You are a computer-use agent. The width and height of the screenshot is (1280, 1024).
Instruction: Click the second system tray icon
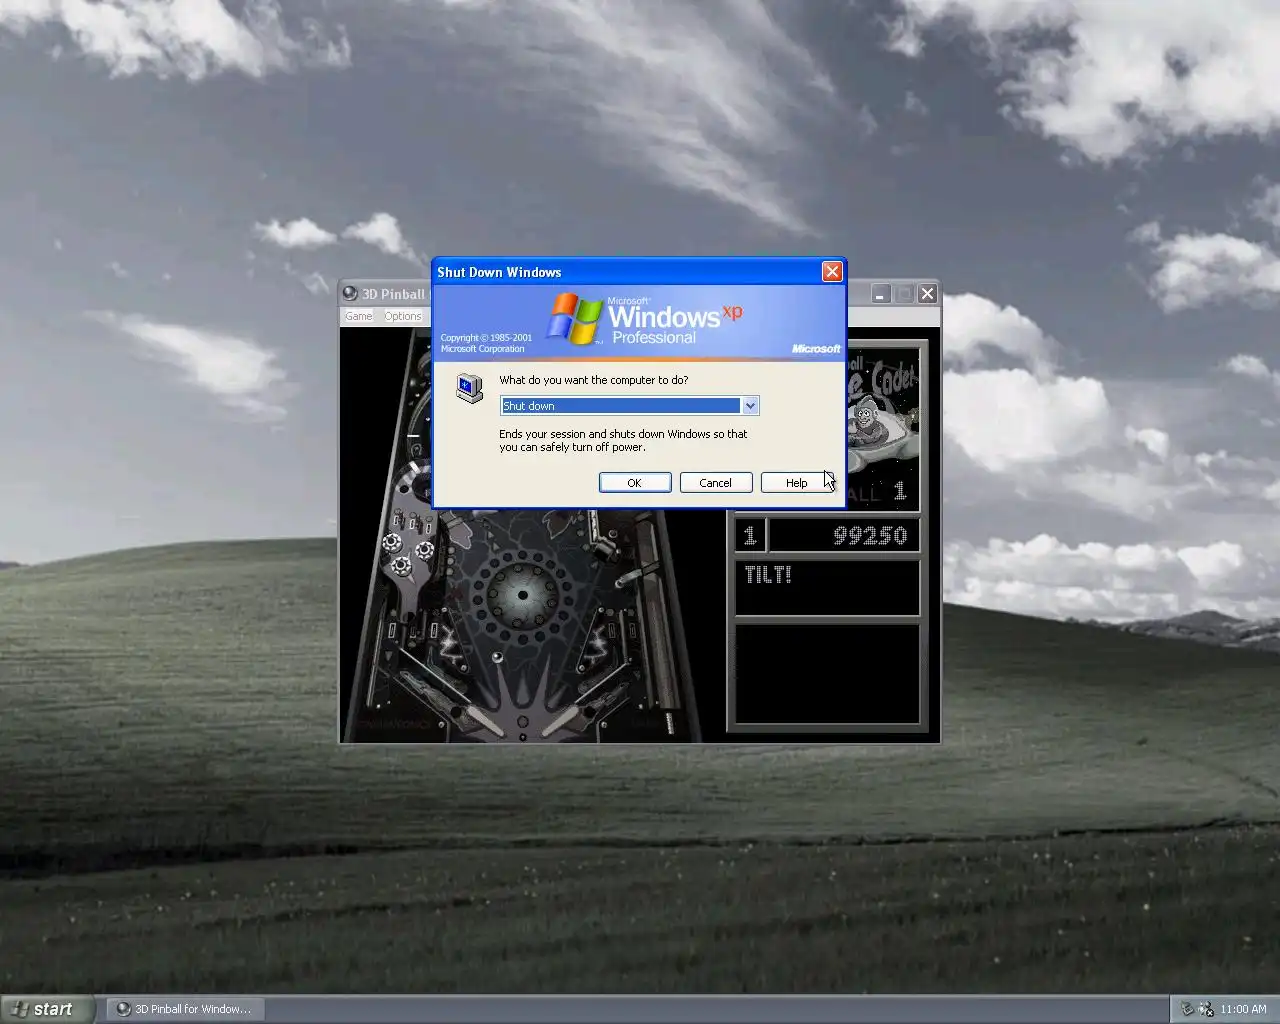tap(1206, 1009)
